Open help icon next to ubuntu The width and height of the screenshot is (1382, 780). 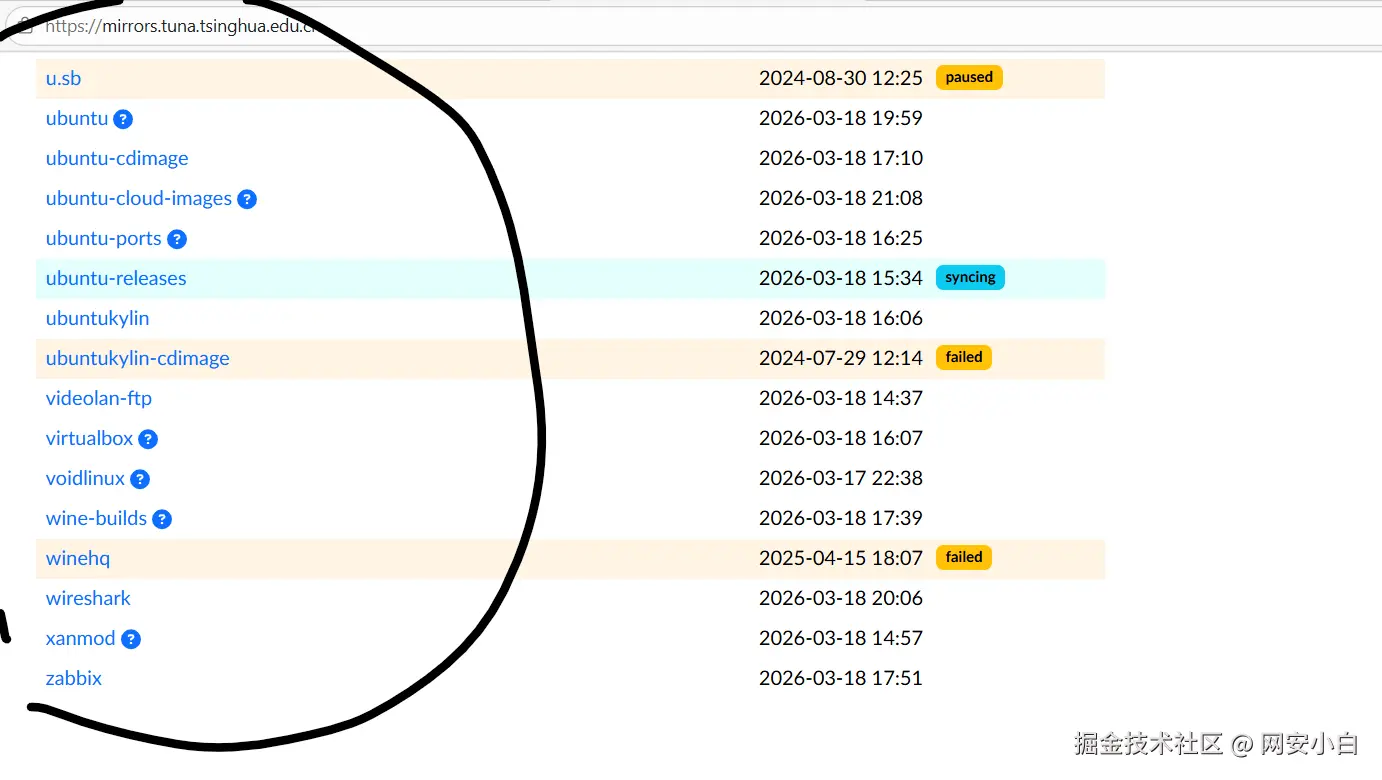tap(123, 119)
